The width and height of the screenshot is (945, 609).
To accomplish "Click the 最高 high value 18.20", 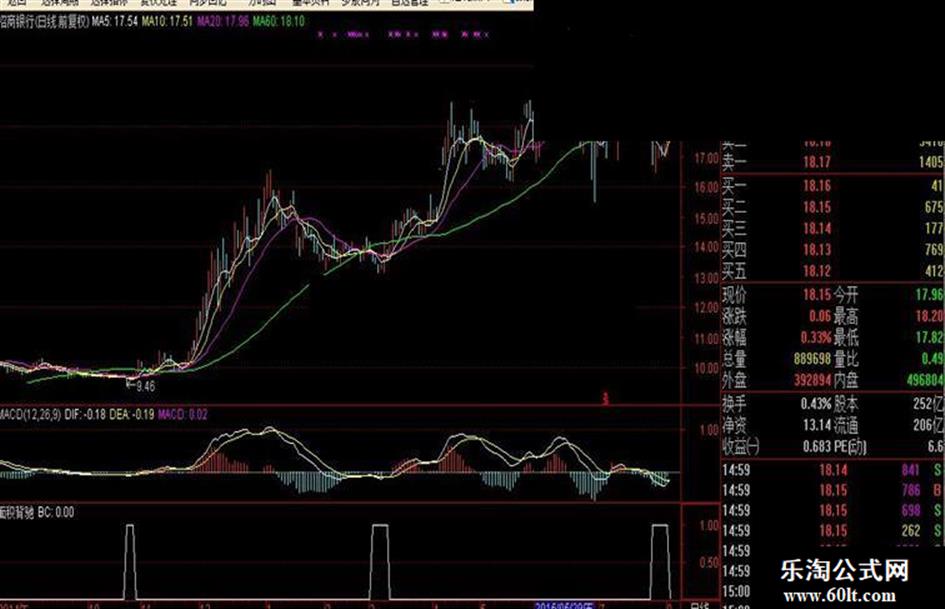I will tap(929, 316).
